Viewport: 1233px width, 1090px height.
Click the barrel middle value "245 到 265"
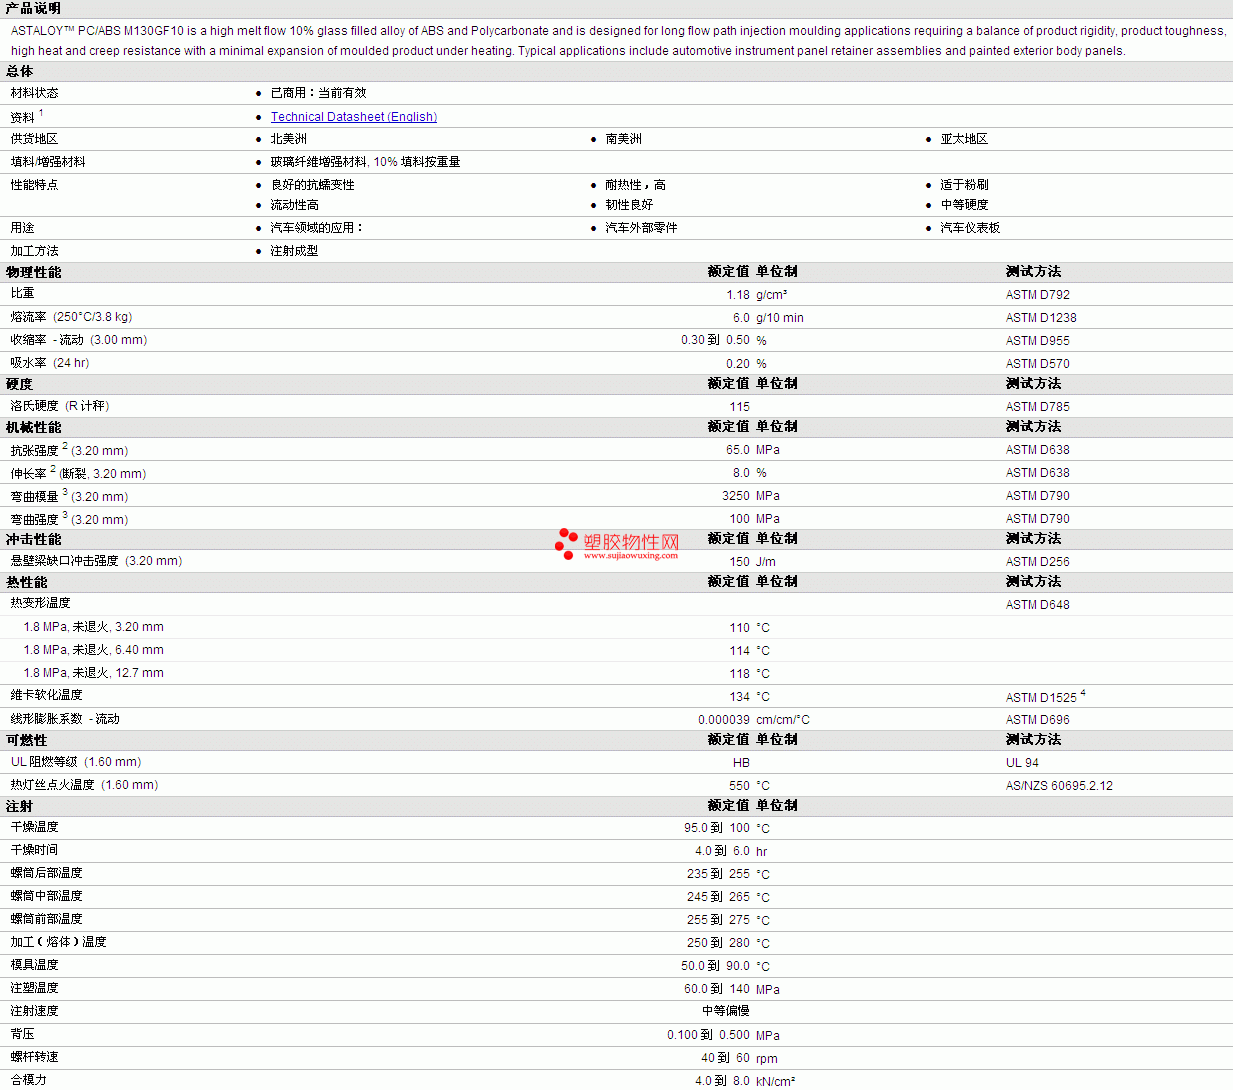718,897
